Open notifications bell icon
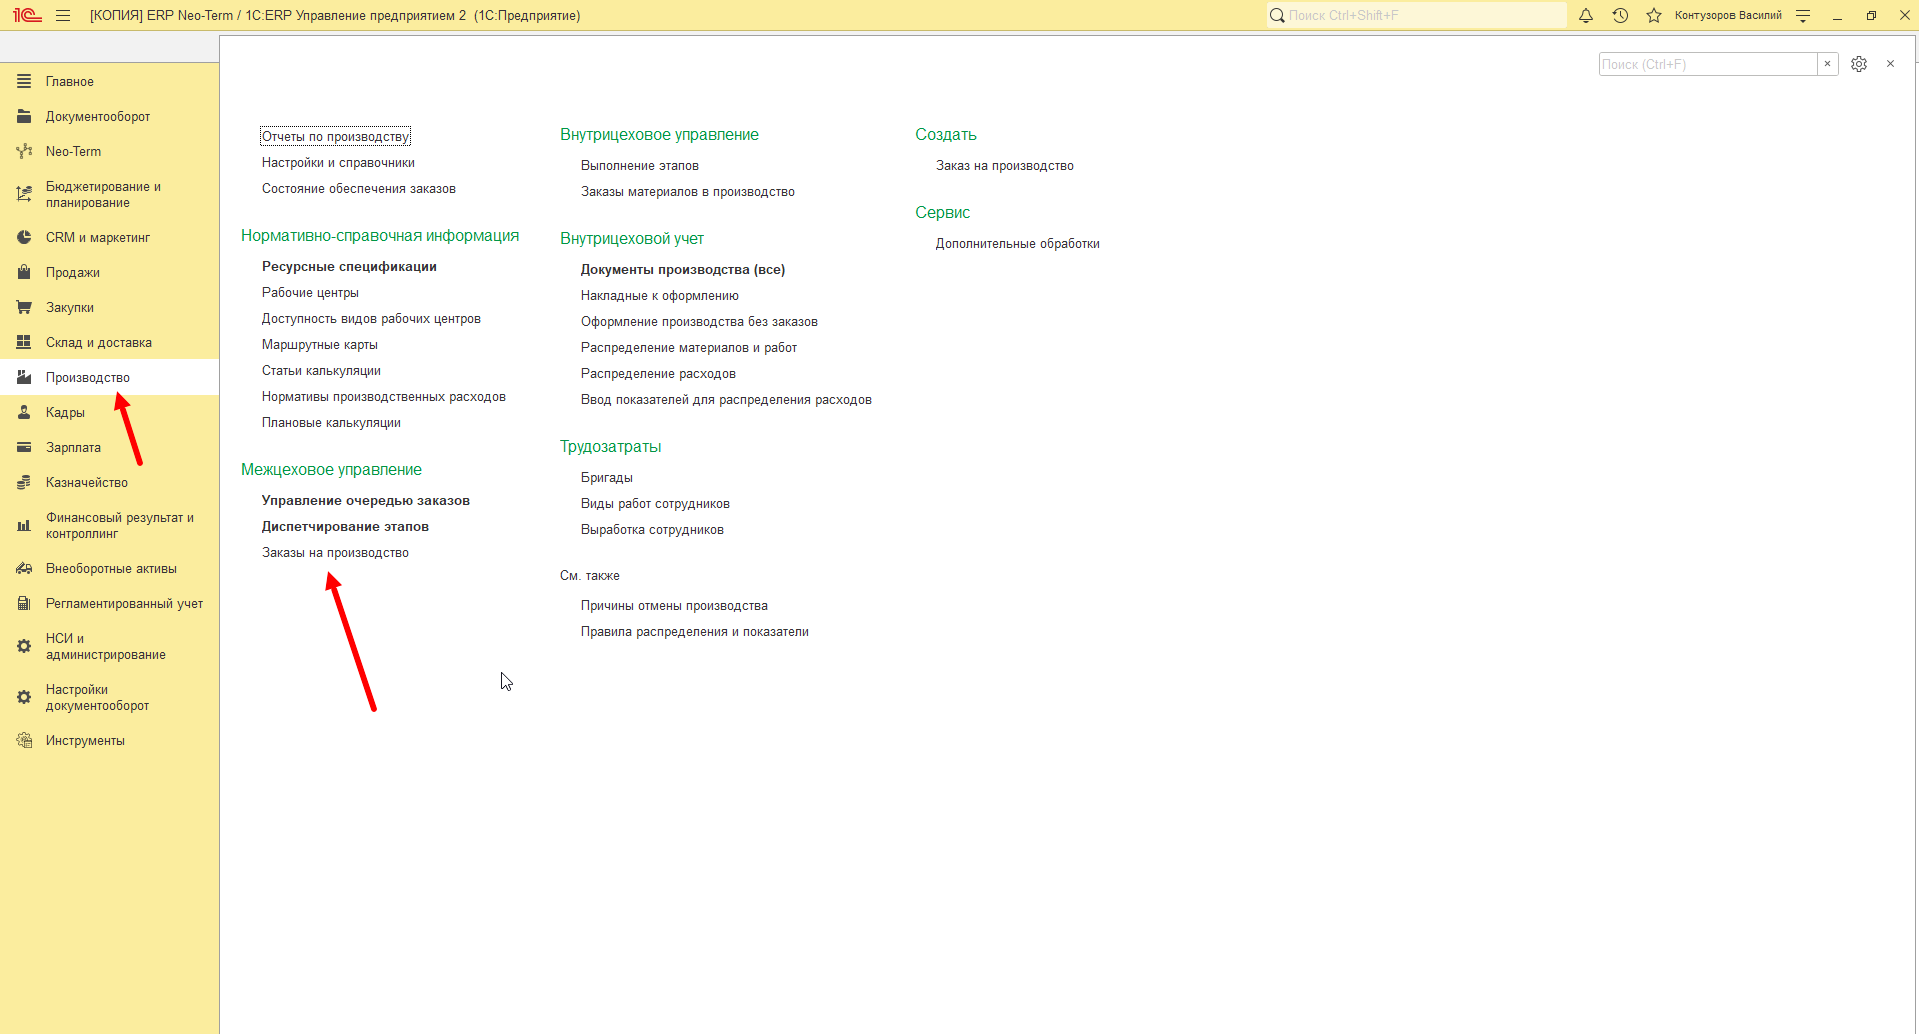The width and height of the screenshot is (1919, 1034). [1586, 15]
